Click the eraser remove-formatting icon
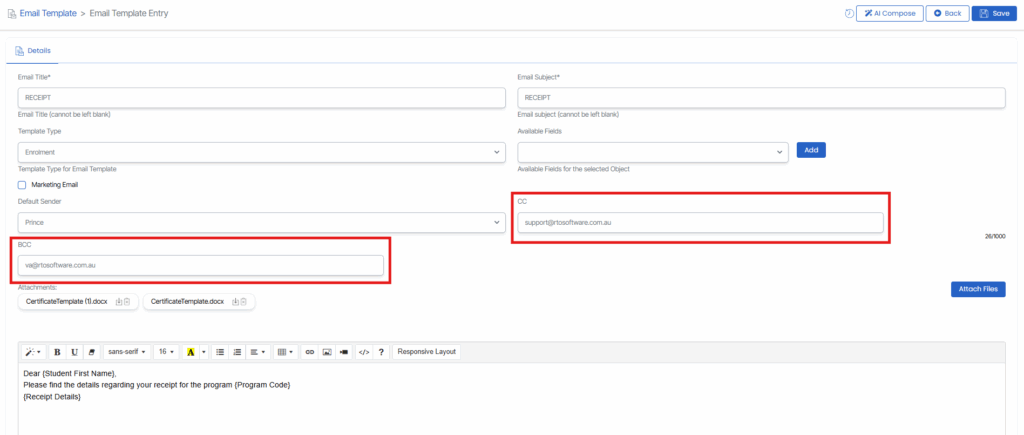 [x=91, y=352]
